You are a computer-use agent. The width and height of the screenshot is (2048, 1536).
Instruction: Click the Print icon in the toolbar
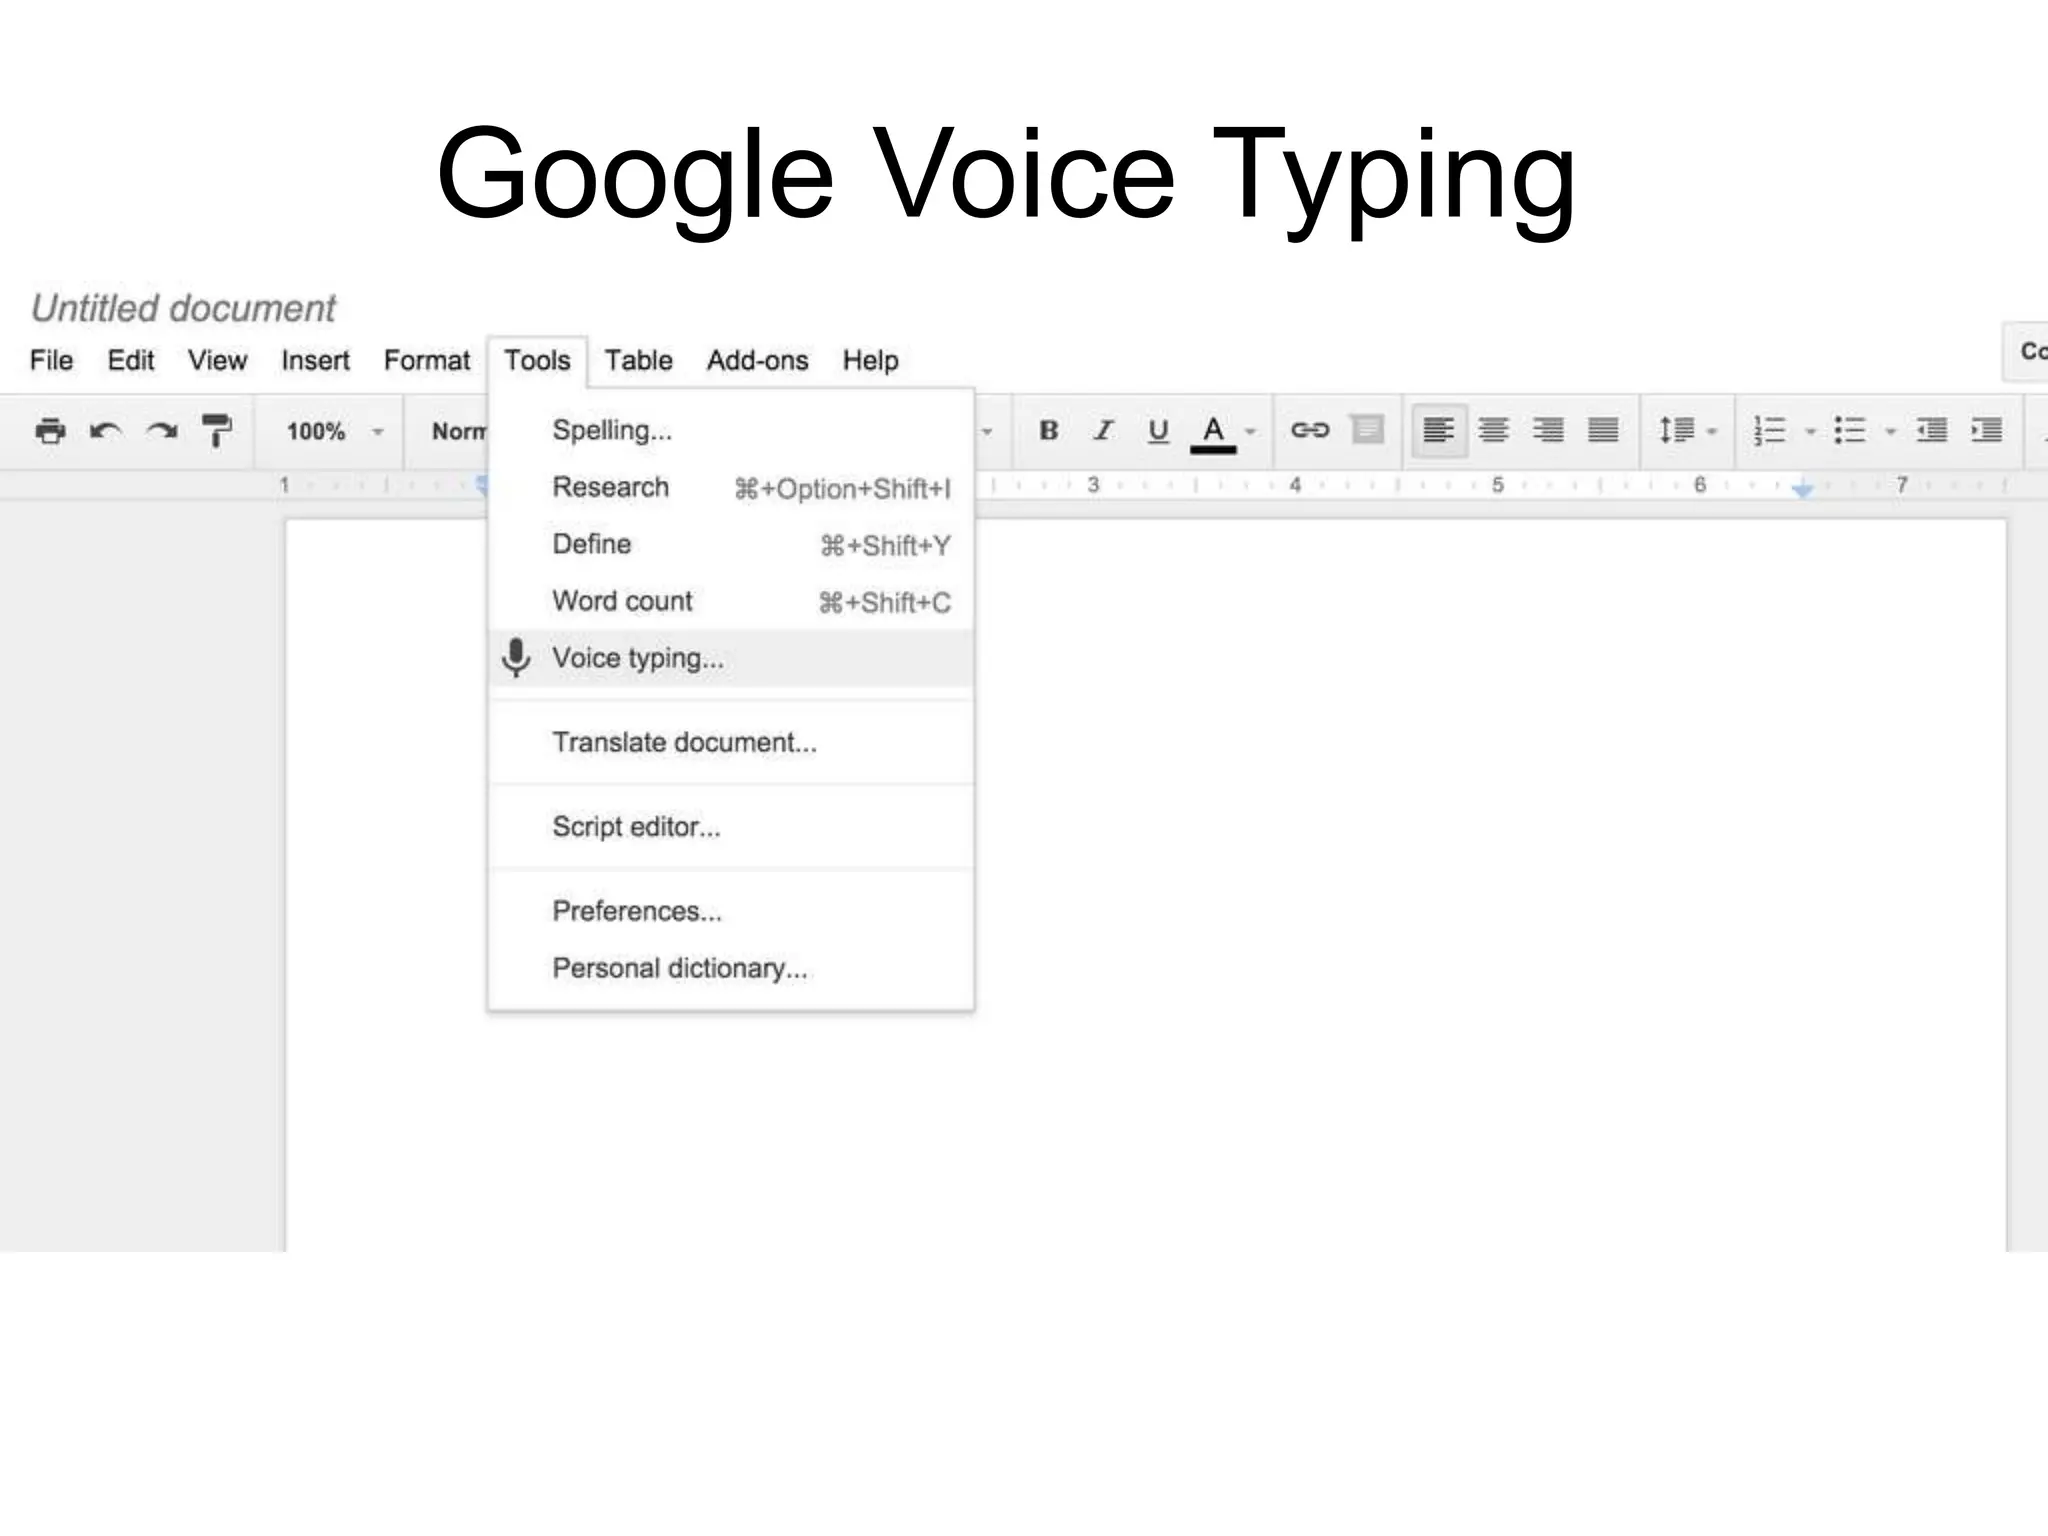tap(50, 431)
